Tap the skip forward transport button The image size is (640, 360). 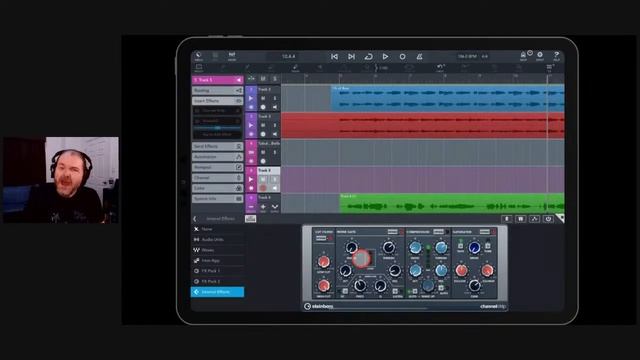(351, 57)
